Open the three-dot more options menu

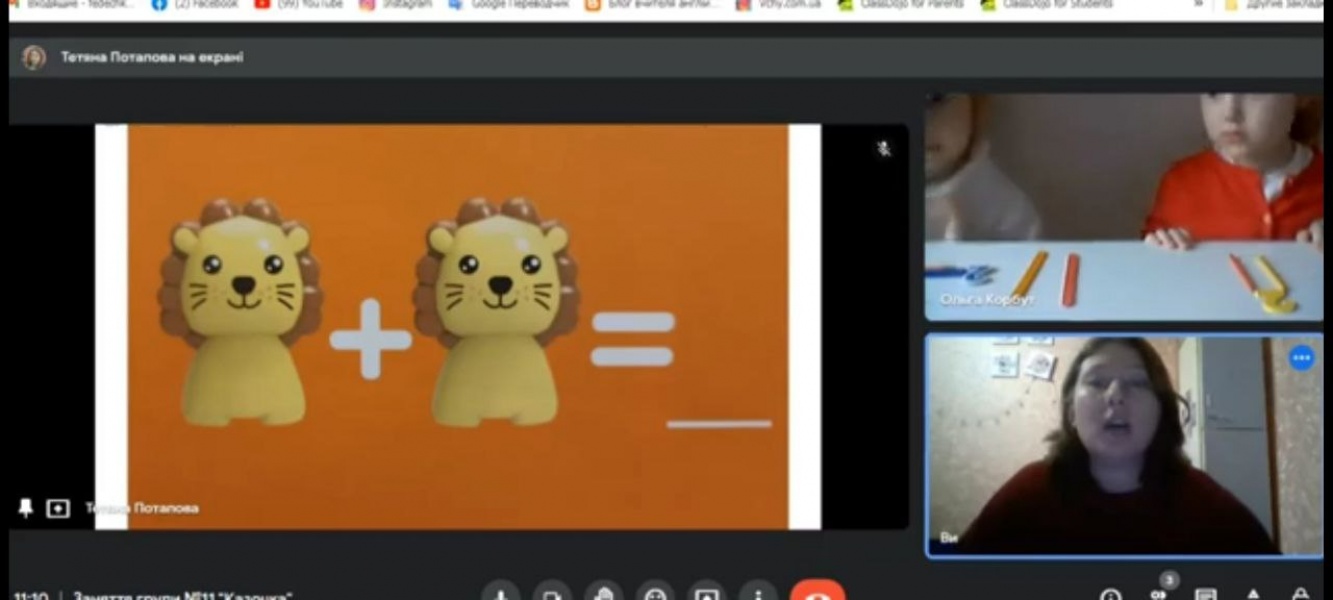coord(758,594)
